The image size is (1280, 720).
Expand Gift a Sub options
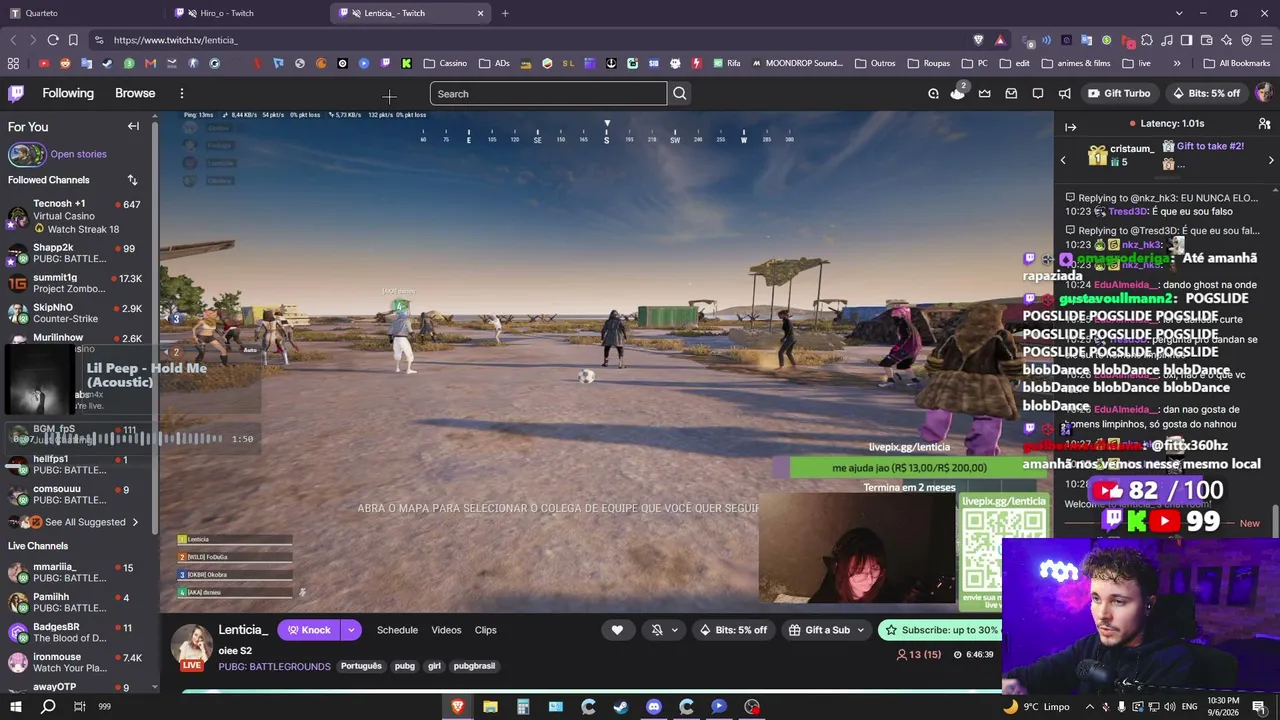(860, 630)
